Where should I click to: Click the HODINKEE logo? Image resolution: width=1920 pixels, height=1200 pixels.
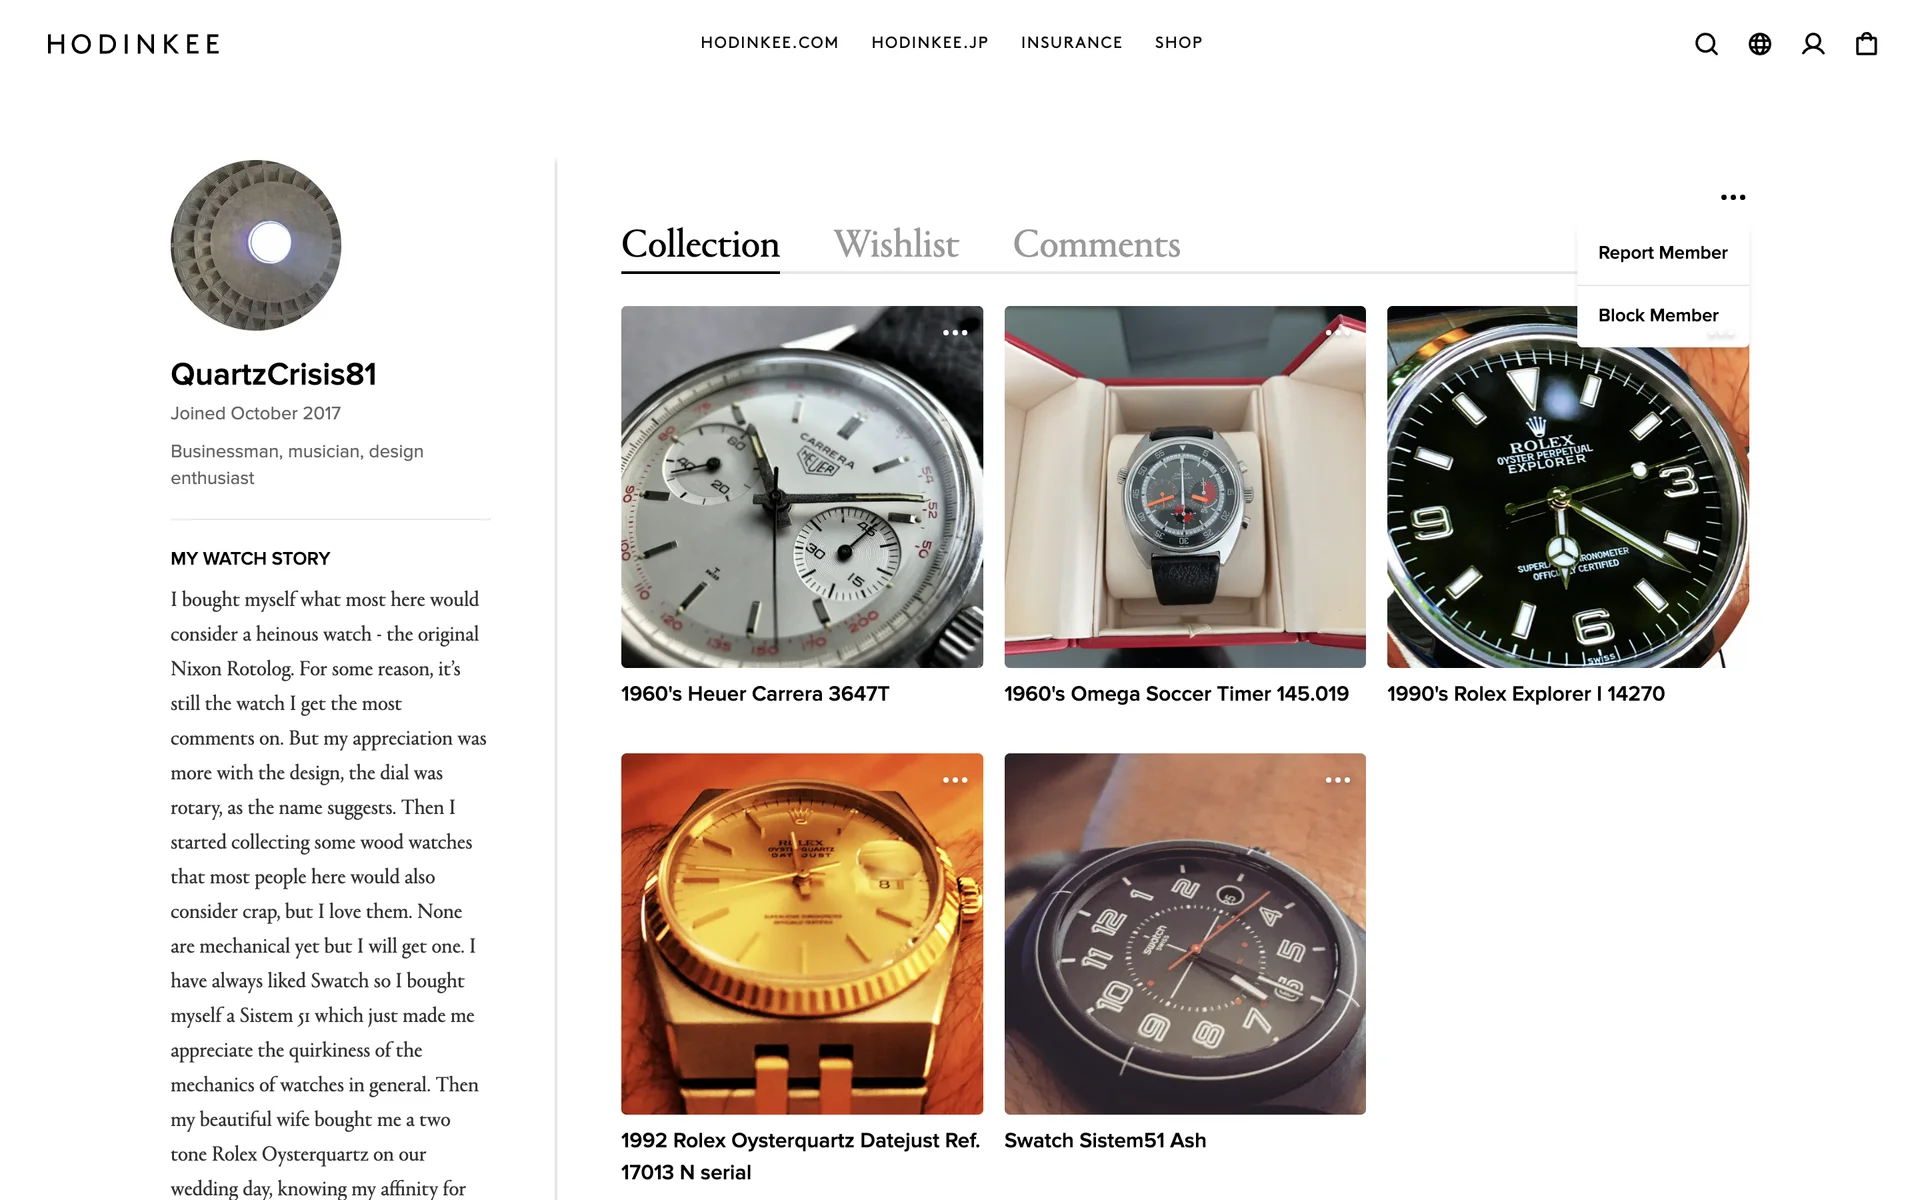click(133, 44)
